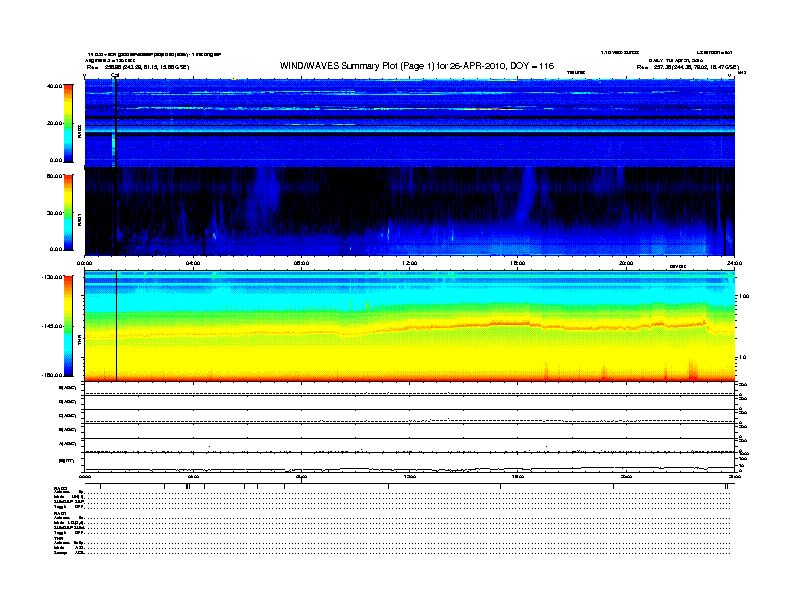Image resolution: width=792 pixels, height=612 pixels.
Task: Click the black calibration line in TNR spectrogram
Action: tap(117, 326)
